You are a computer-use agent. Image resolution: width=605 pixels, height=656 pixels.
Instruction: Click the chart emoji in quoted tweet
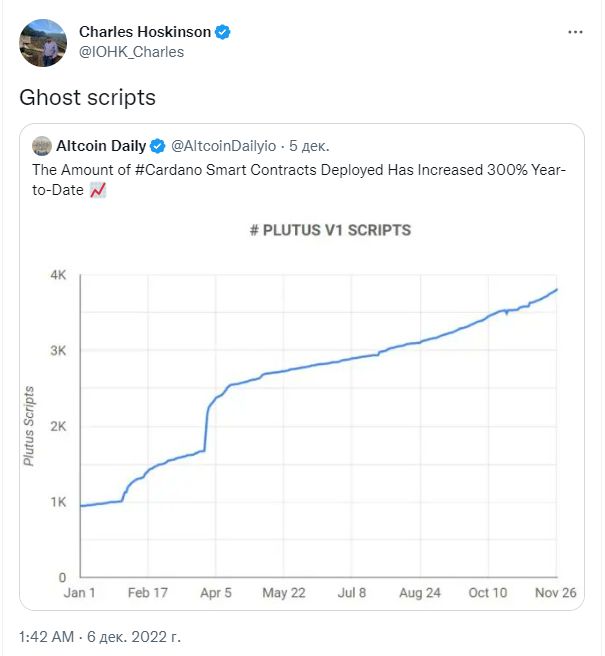(x=98, y=190)
